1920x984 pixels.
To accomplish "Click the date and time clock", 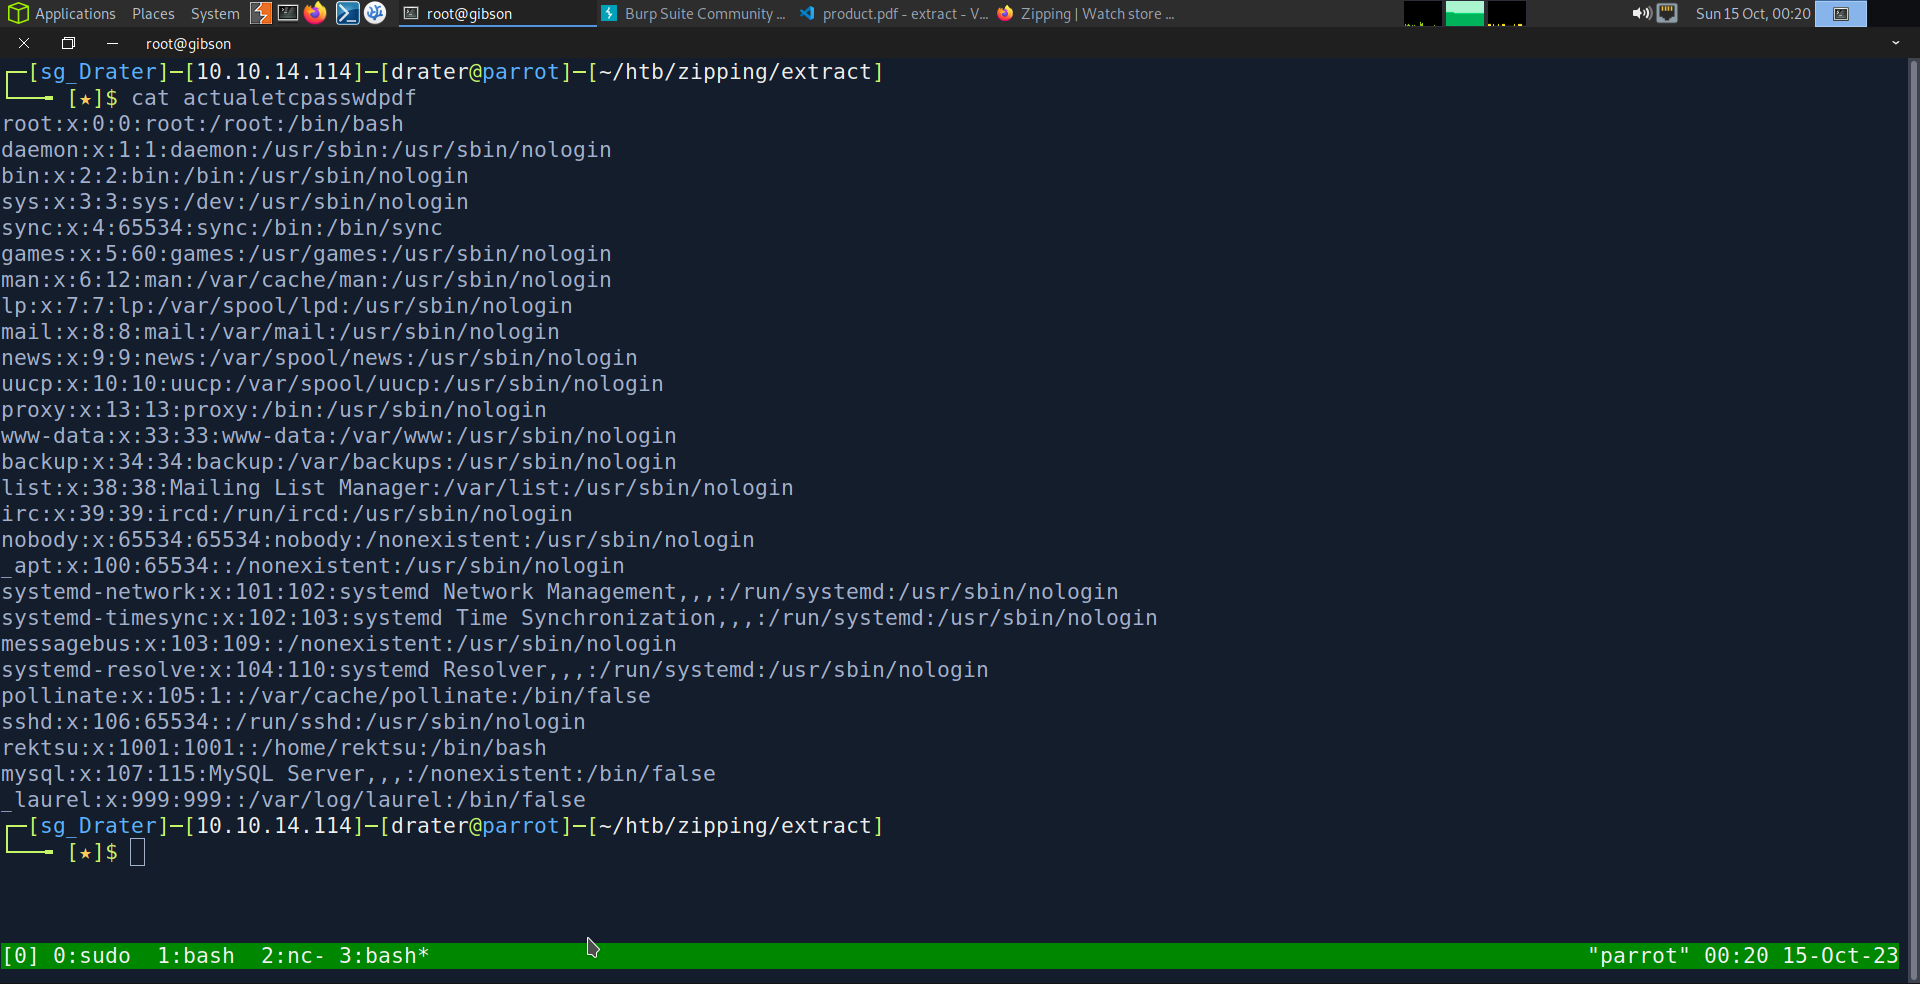I will click(x=1752, y=13).
